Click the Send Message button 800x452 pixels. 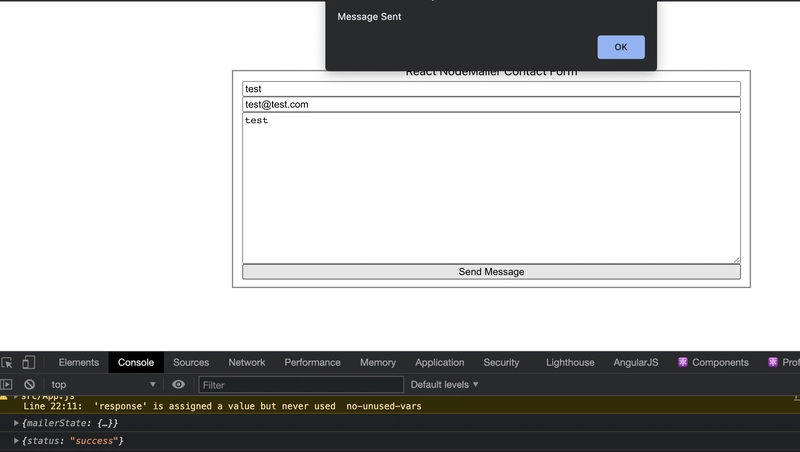491,272
